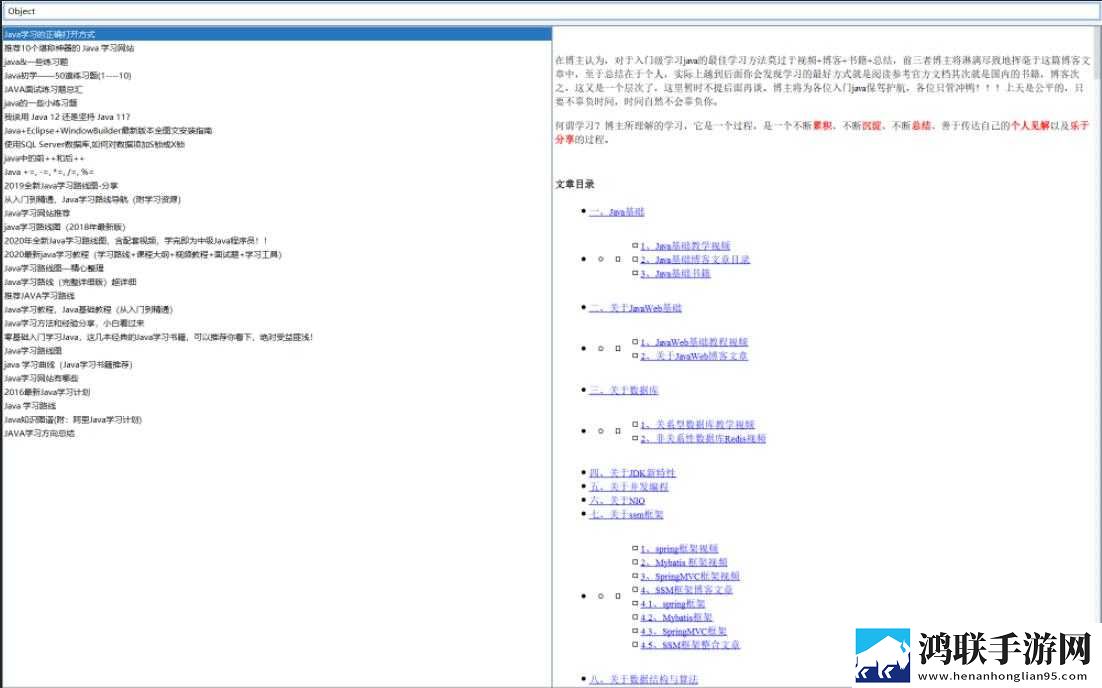
Task: Open link '五、关于并发编程'
Action: (628, 486)
